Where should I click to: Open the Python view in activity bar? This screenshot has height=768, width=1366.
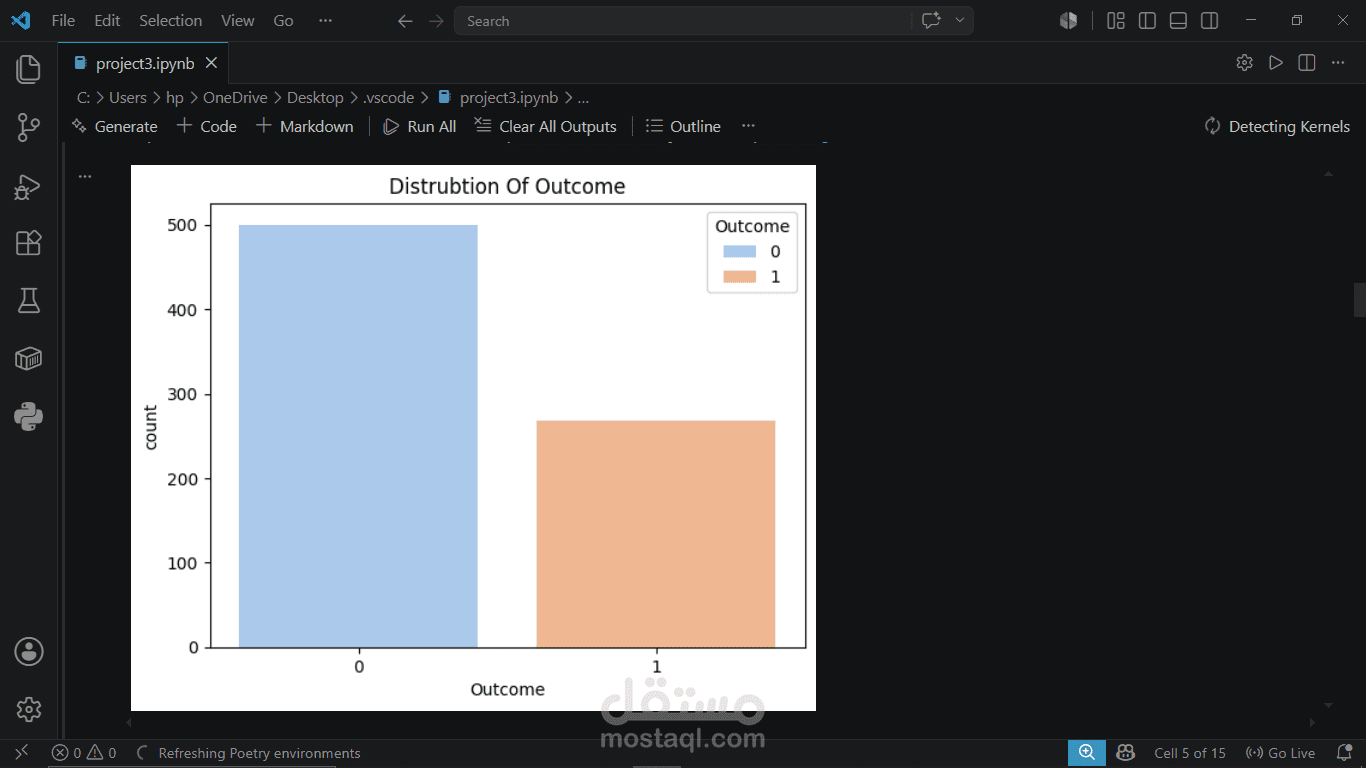coord(29,416)
